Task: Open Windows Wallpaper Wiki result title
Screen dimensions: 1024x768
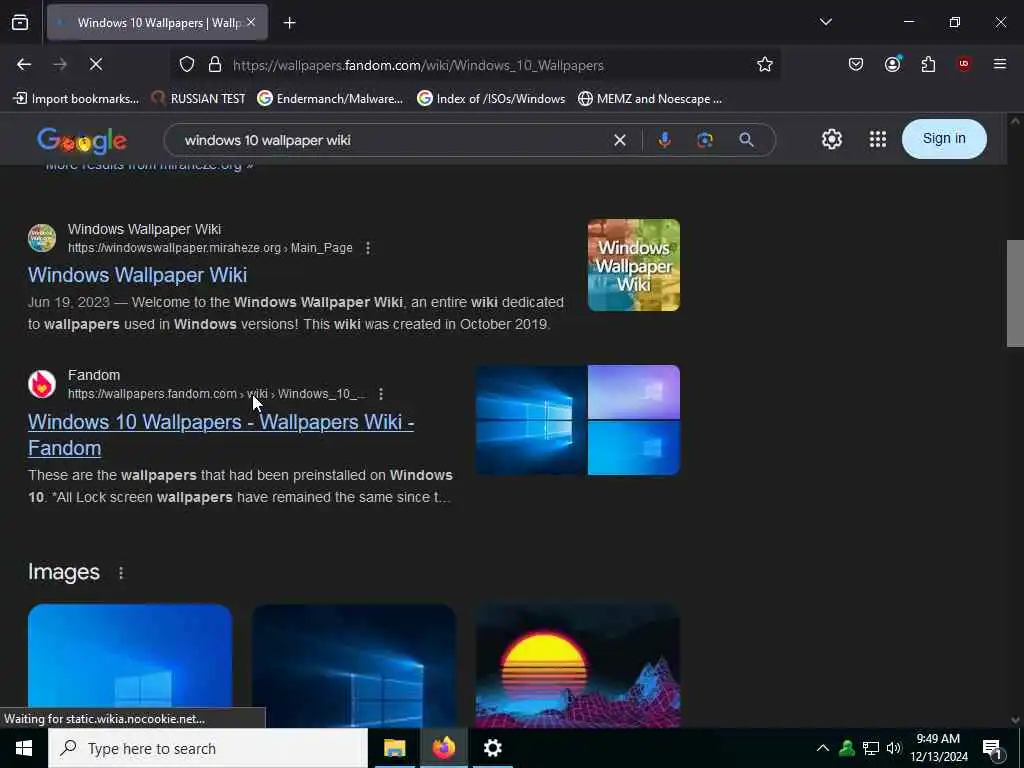Action: [137, 275]
